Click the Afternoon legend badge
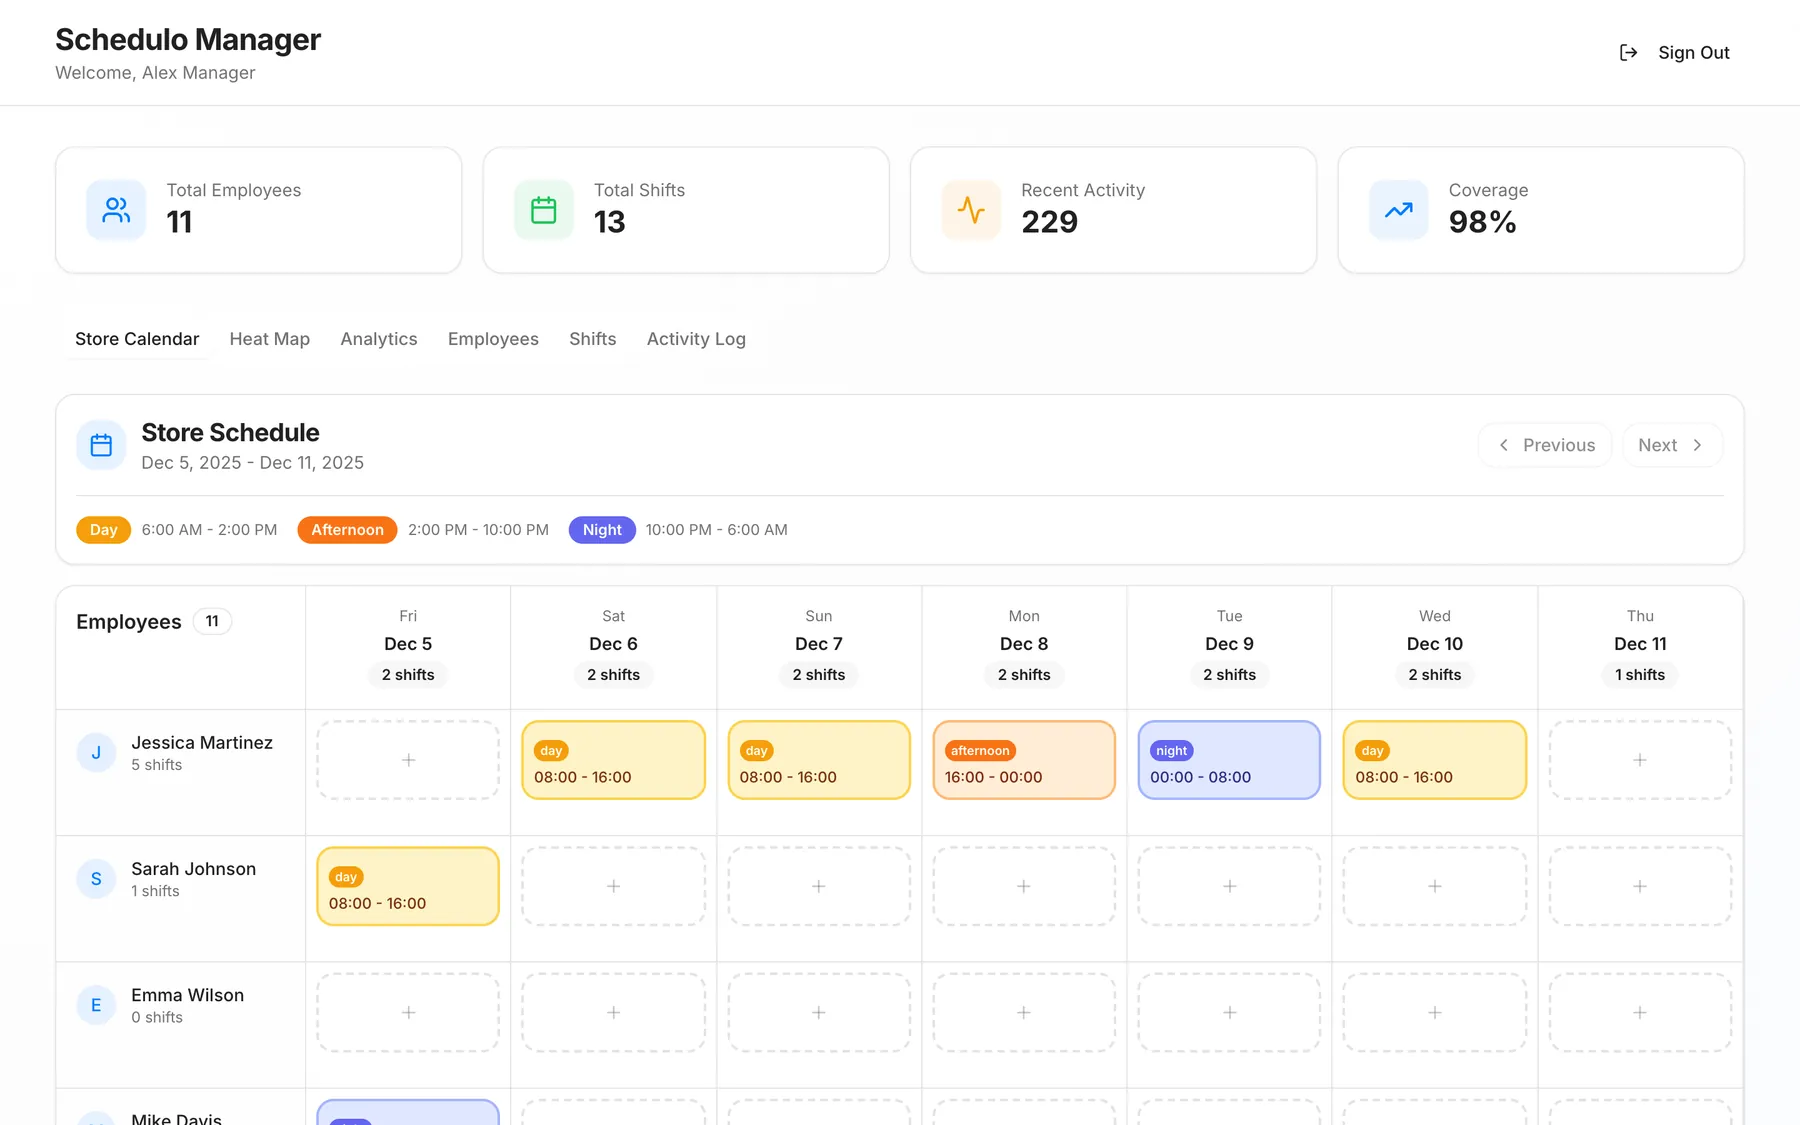The height and width of the screenshot is (1125, 1800). [x=347, y=530]
